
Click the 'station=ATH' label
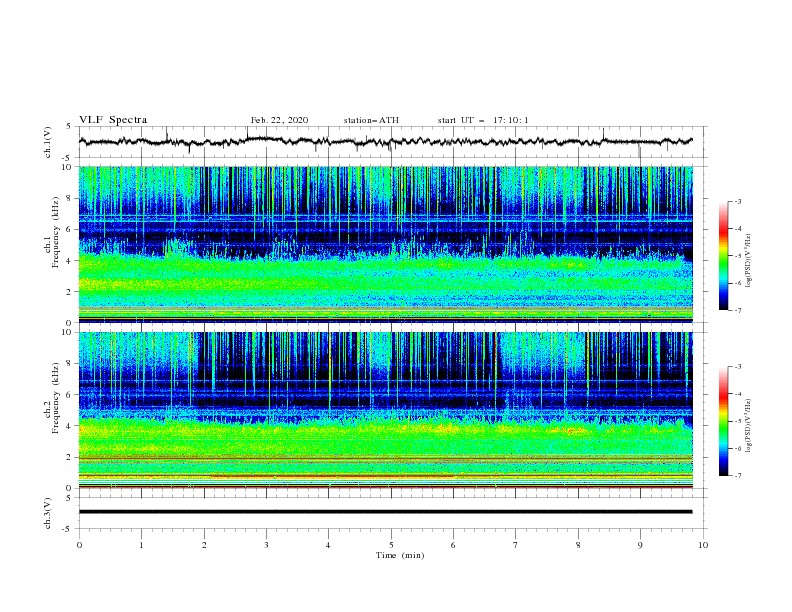point(371,120)
